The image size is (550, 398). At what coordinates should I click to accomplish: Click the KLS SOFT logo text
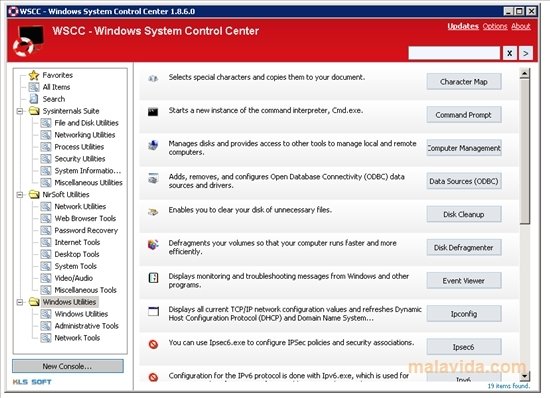coord(32,382)
